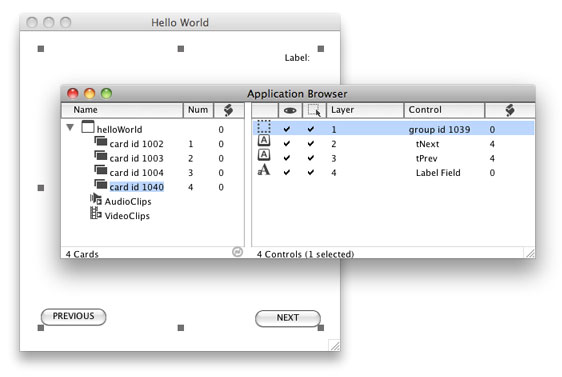Click layer number 3 cell
The image size is (562, 377).
click(334, 158)
